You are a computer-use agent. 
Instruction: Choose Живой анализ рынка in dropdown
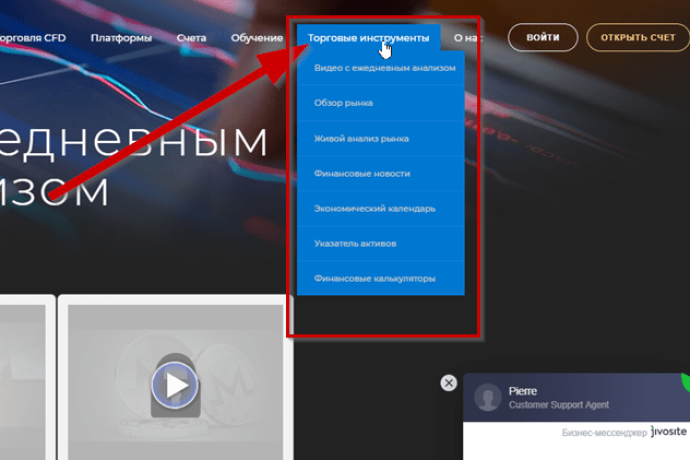click(381, 138)
